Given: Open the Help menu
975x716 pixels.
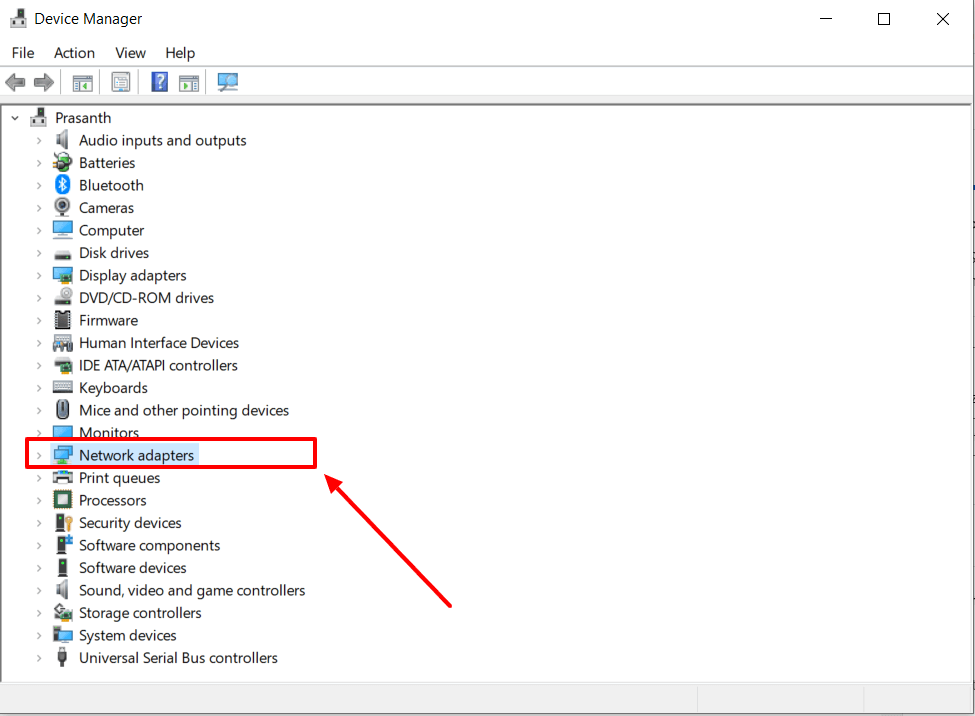Looking at the screenshot, I should [180, 53].
